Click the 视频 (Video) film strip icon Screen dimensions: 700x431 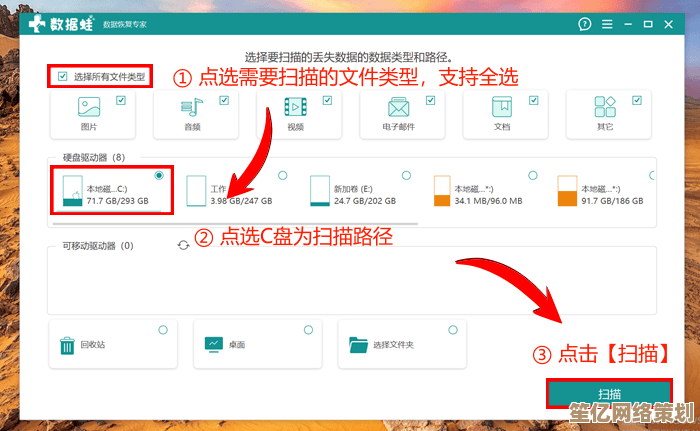pos(294,107)
